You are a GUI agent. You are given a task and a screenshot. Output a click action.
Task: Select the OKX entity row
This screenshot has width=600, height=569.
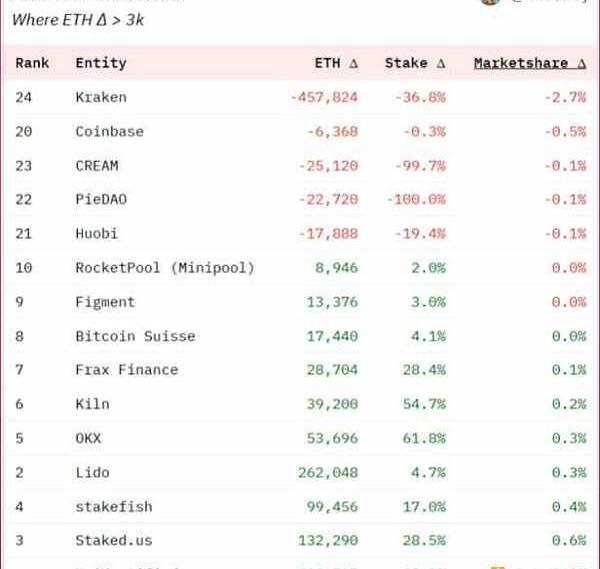(88, 437)
